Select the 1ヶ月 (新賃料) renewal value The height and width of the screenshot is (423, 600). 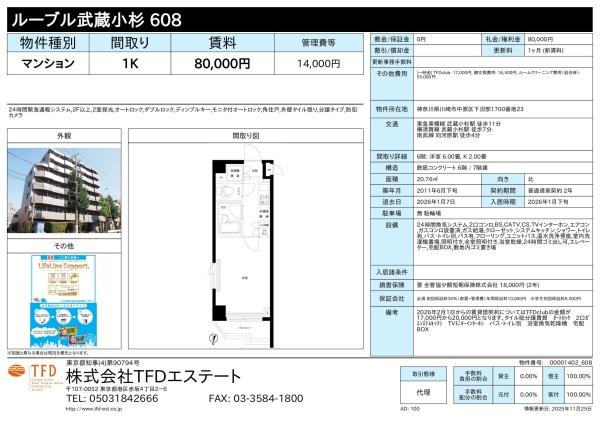click(x=545, y=51)
